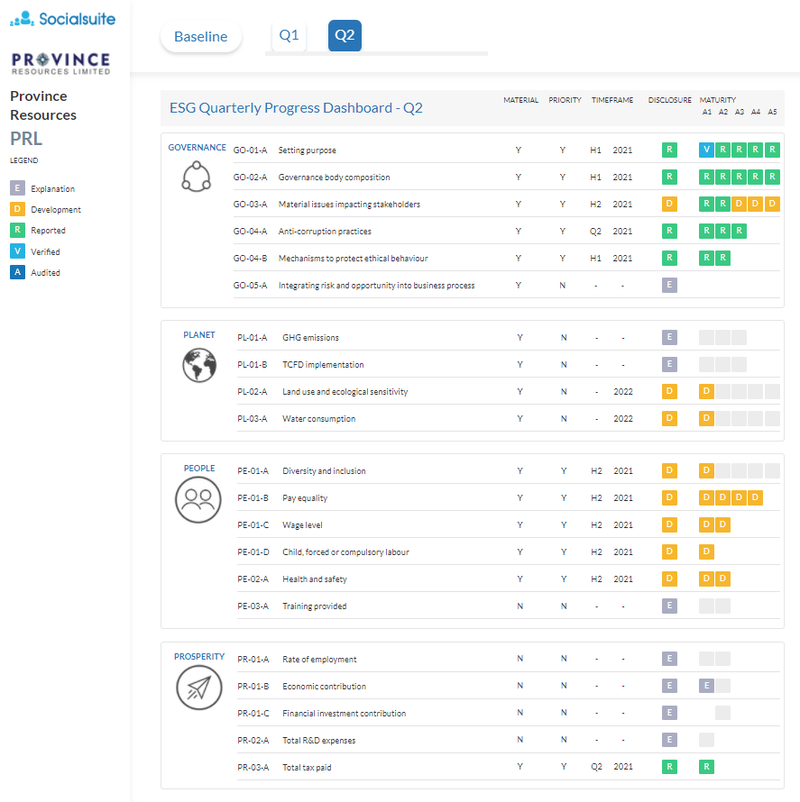Click disclosure R badge for Governance body composition

click(x=669, y=176)
